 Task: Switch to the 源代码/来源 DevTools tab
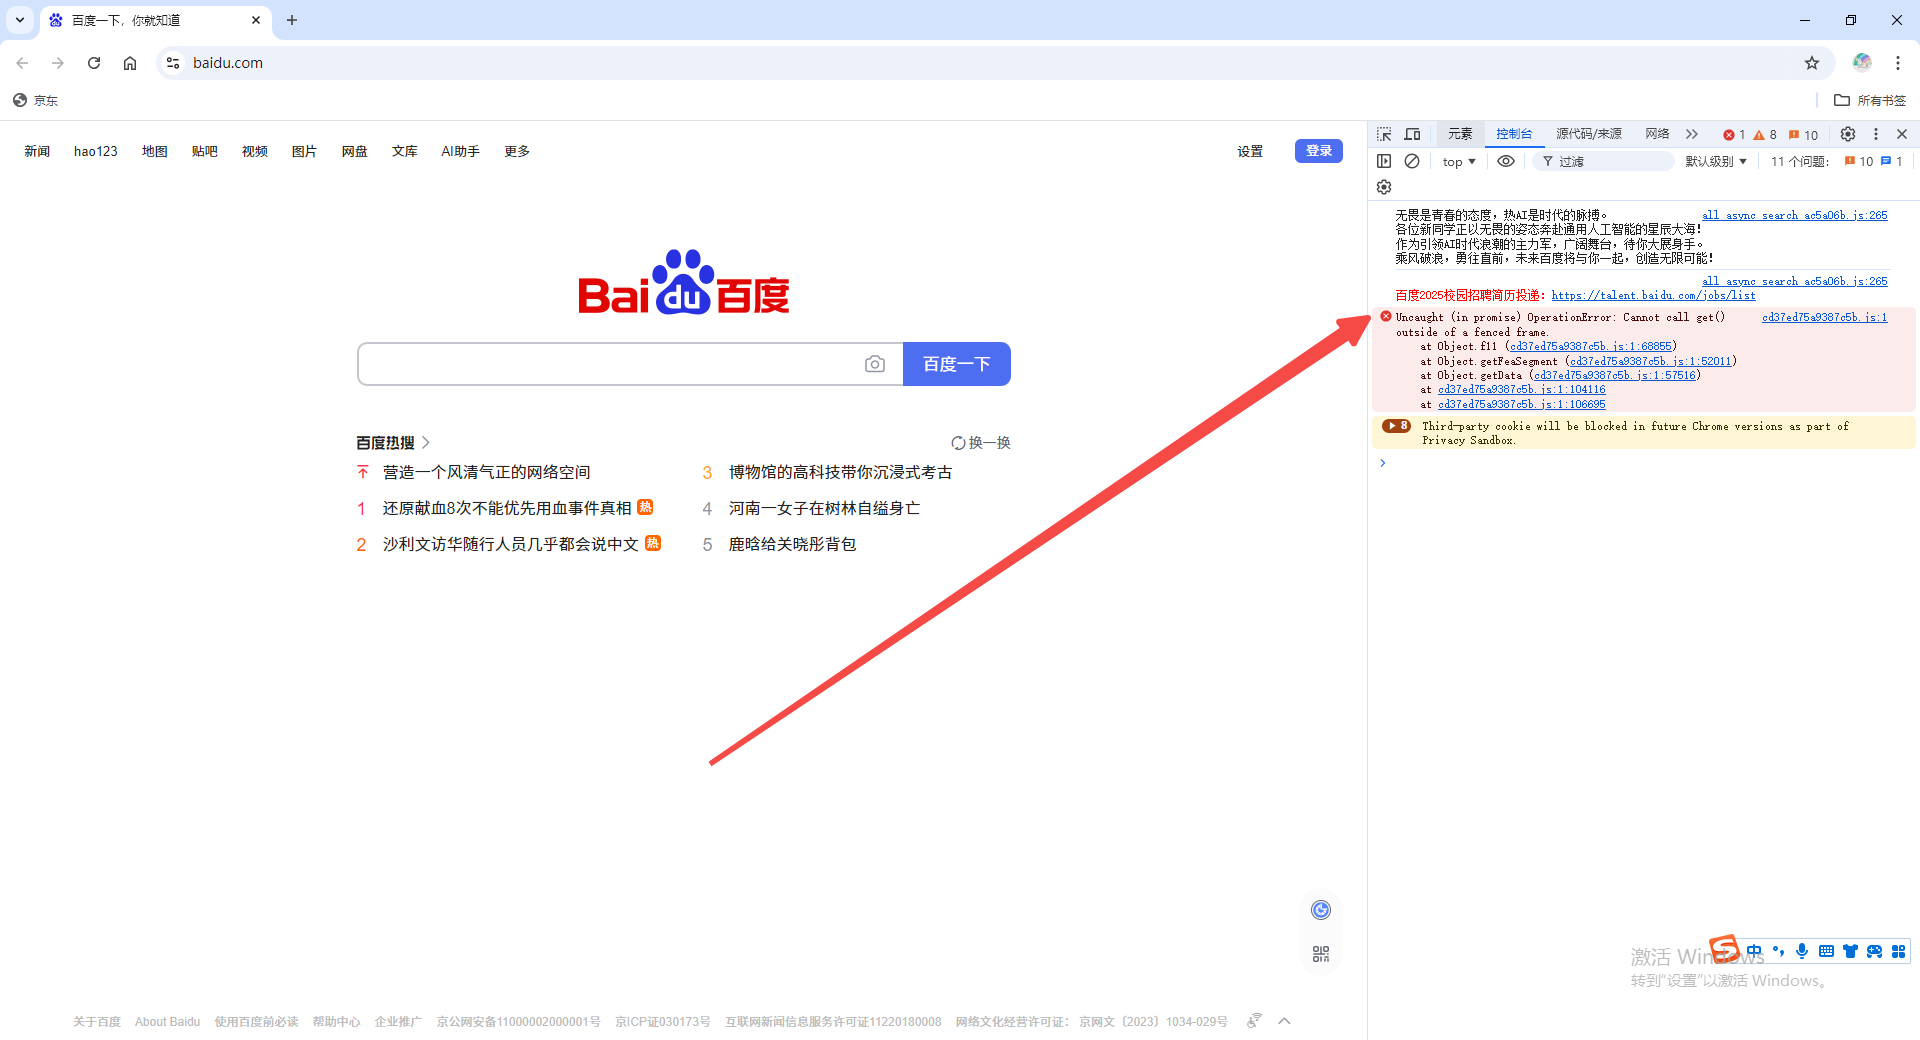[1589, 134]
